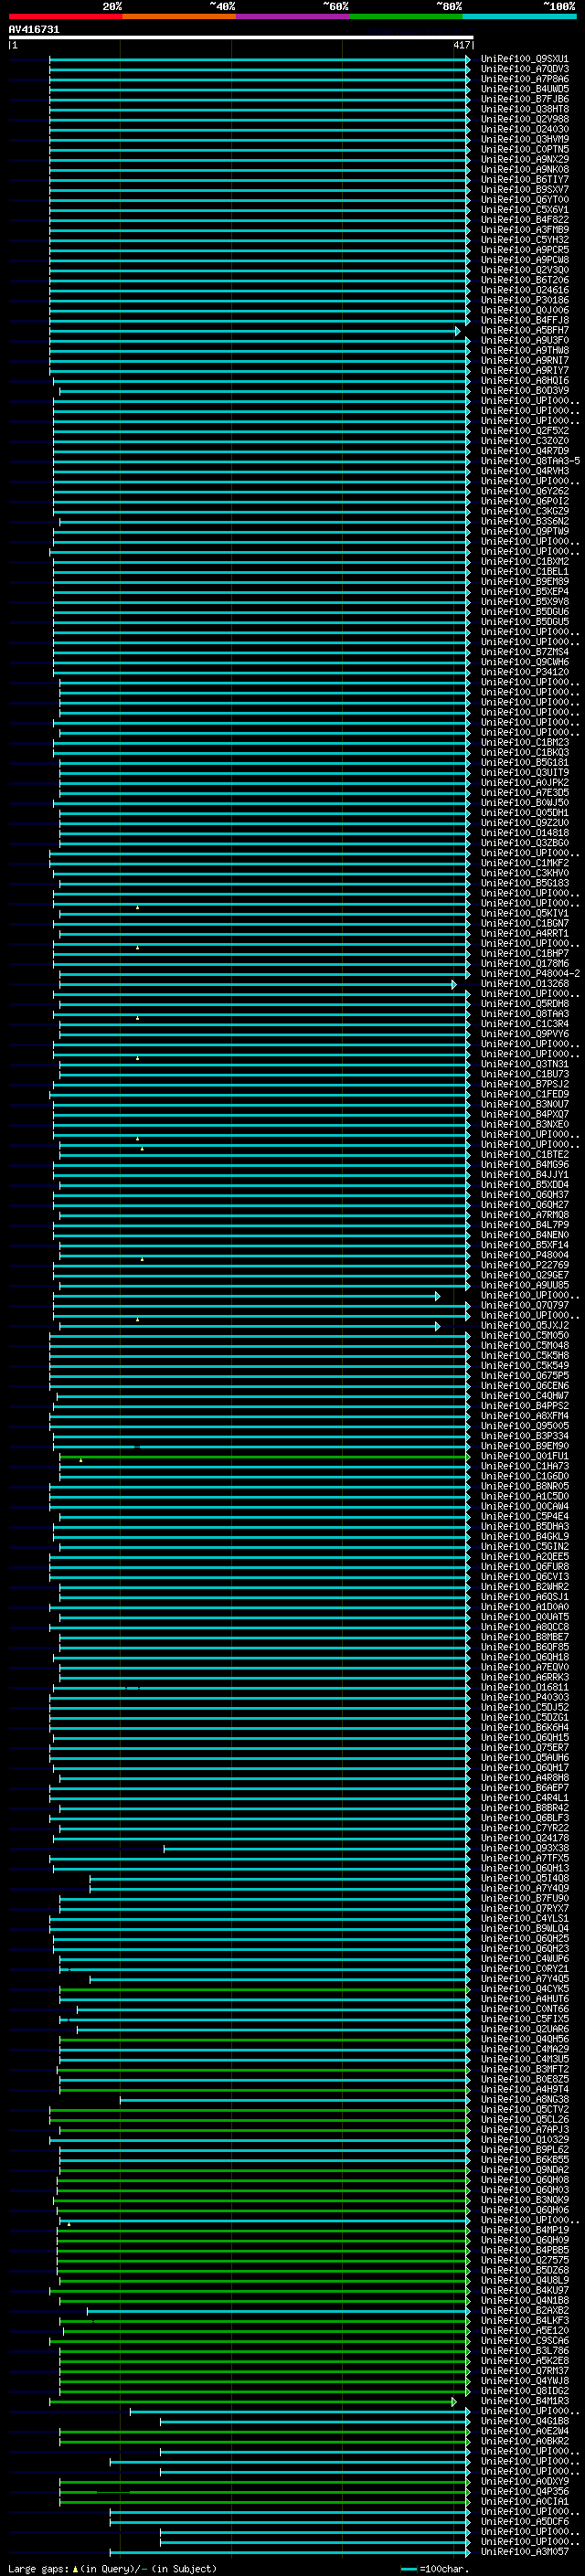This screenshot has height=2576, width=585.
Task: Open hit UniRef100_A2QEE5
Action: tap(524, 1557)
